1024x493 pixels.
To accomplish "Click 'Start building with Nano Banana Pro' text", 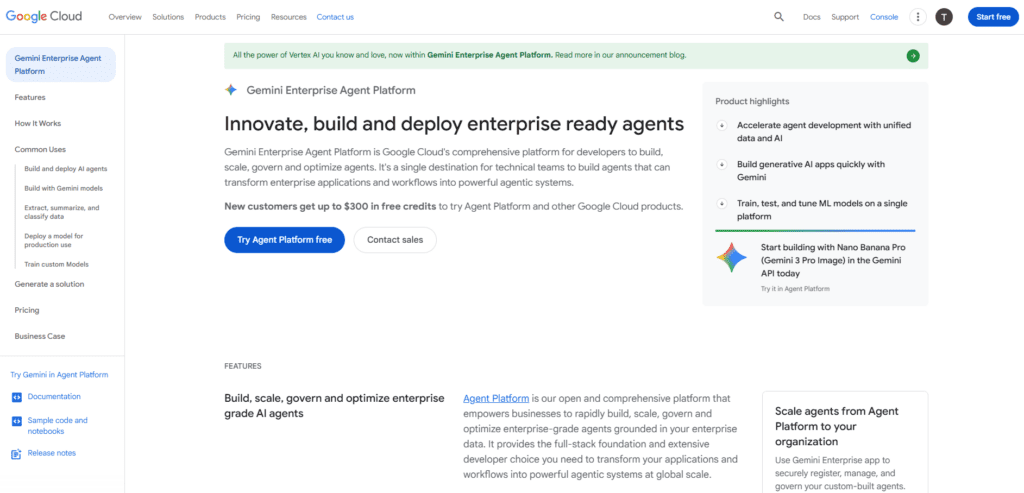I will (x=833, y=261).
